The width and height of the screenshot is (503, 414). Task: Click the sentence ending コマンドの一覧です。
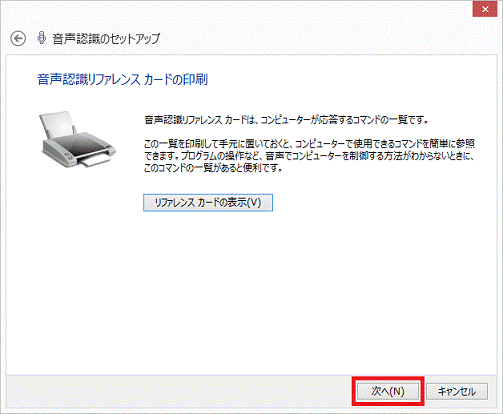(x=286, y=120)
